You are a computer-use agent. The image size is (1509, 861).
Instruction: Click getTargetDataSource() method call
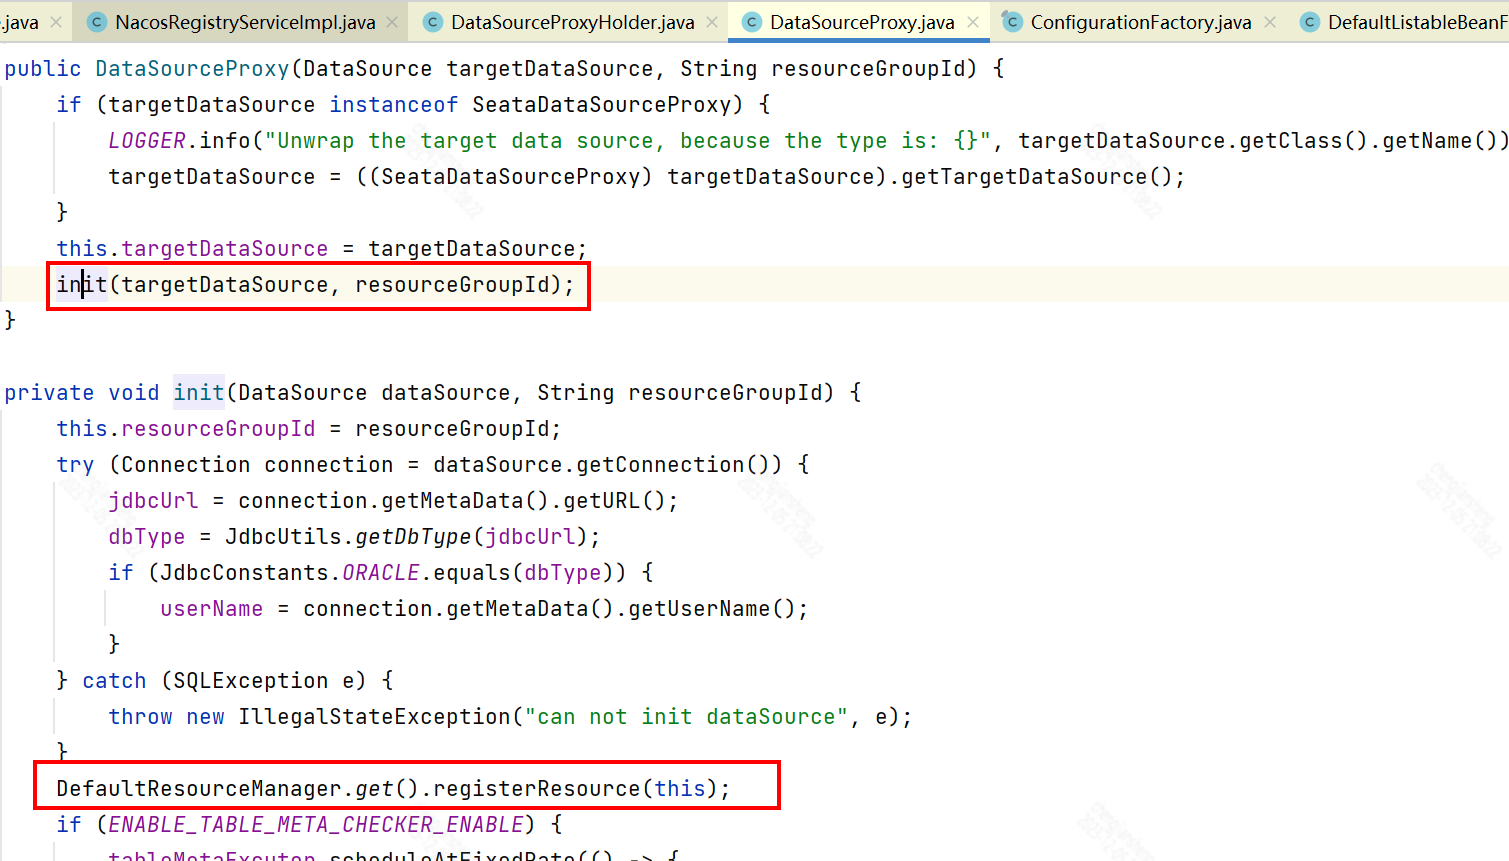[1036, 177]
